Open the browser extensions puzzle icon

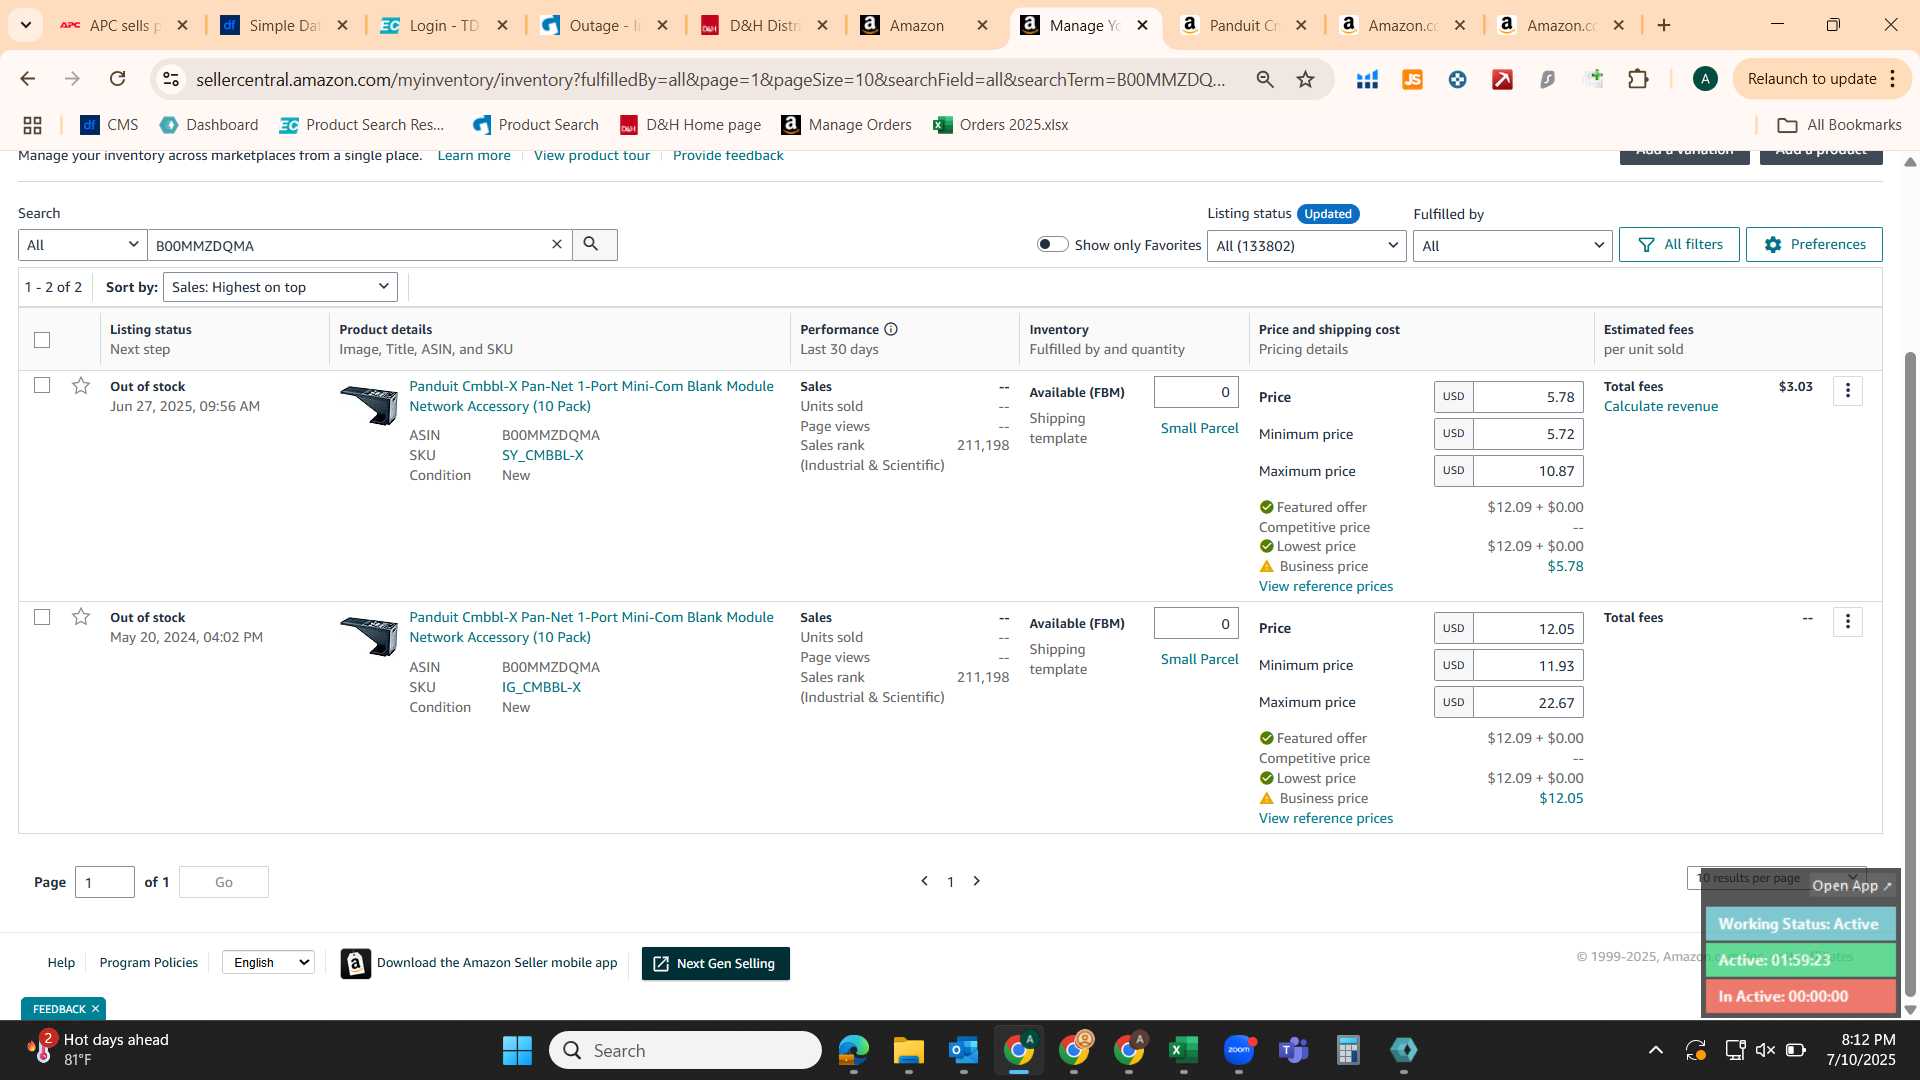pyautogui.click(x=1638, y=79)
